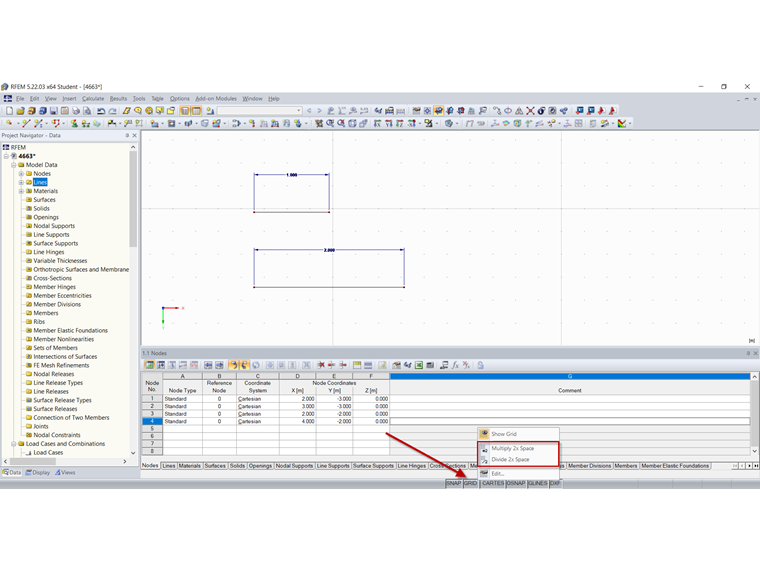
Task: Select the new node tool icon
Action: coord(9,124)
